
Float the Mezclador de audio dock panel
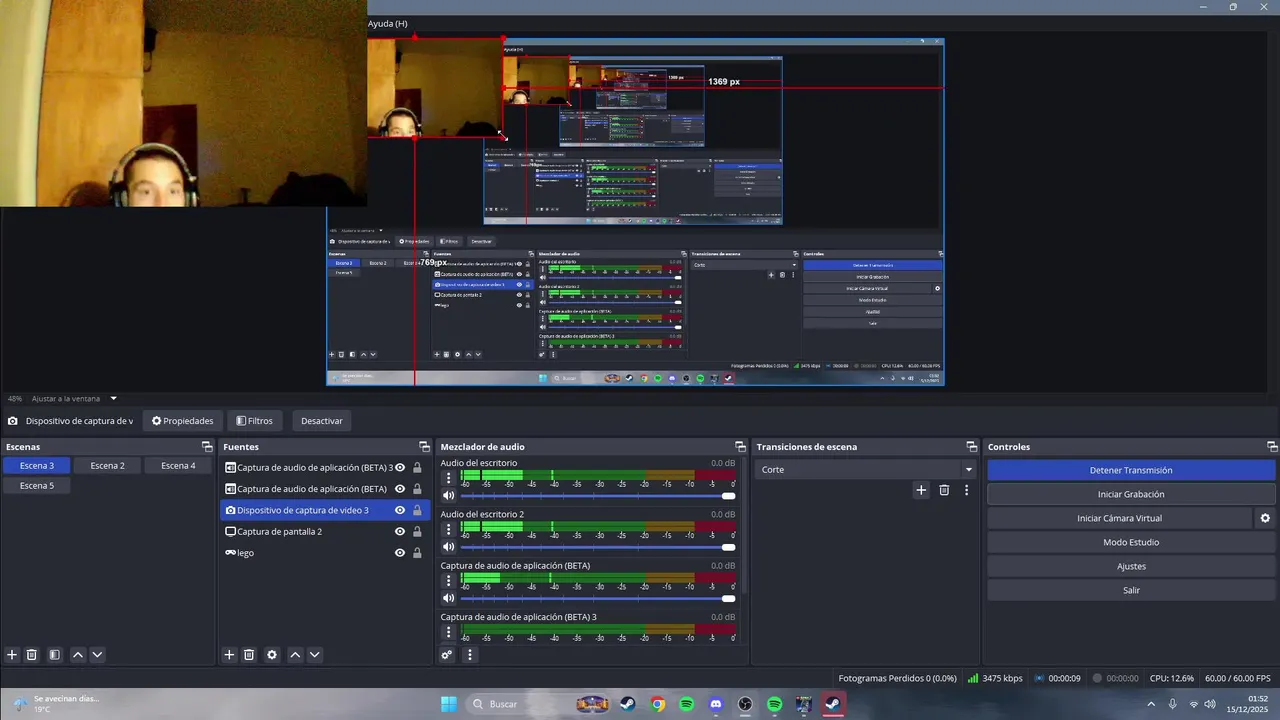[740, 447]
